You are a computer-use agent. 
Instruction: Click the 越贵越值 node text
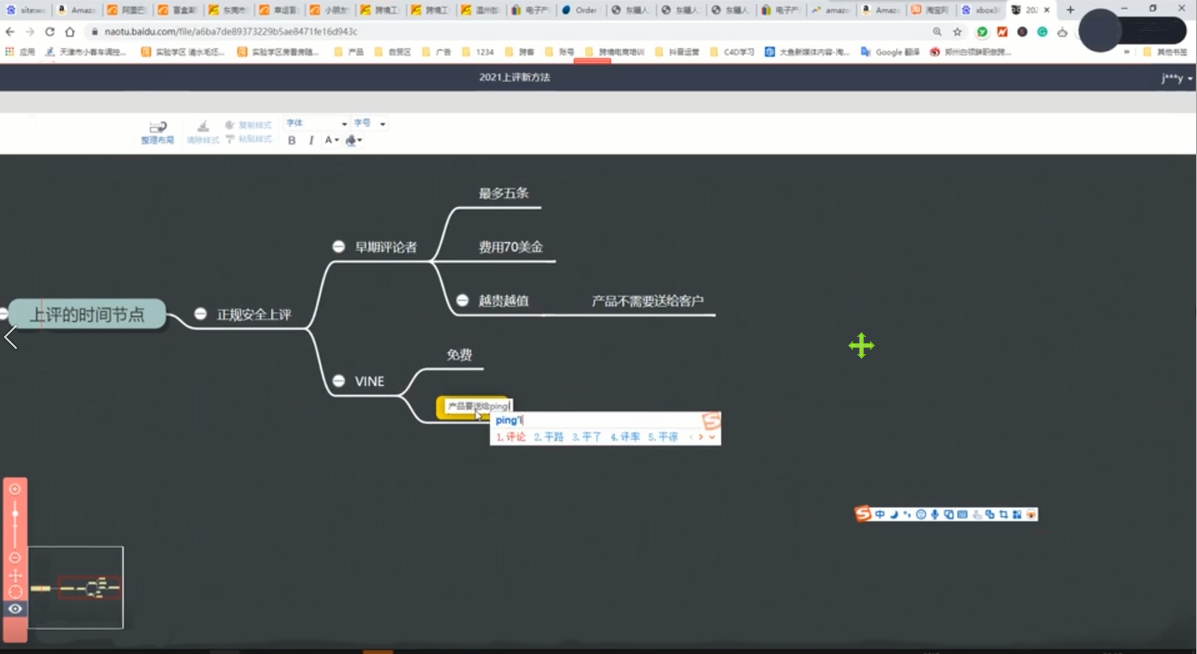point(503,301)
